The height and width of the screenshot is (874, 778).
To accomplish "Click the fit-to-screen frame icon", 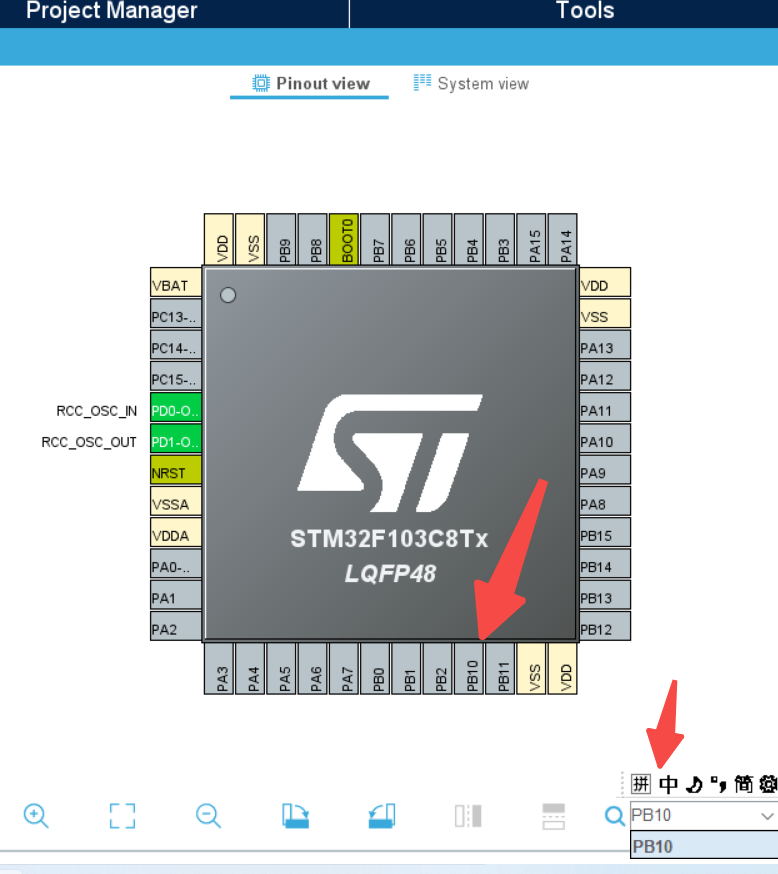I will [123, 816].
